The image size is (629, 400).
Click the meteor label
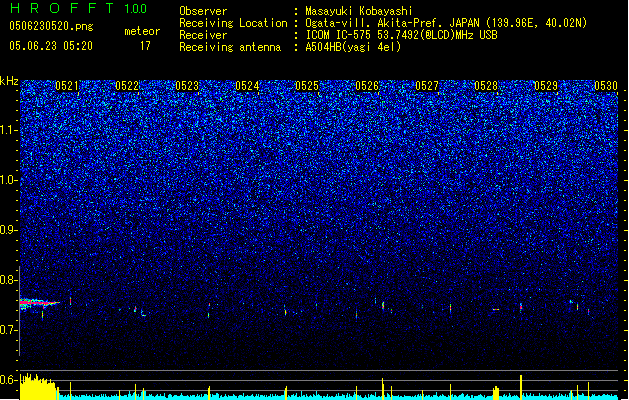[x=142, y=31]
